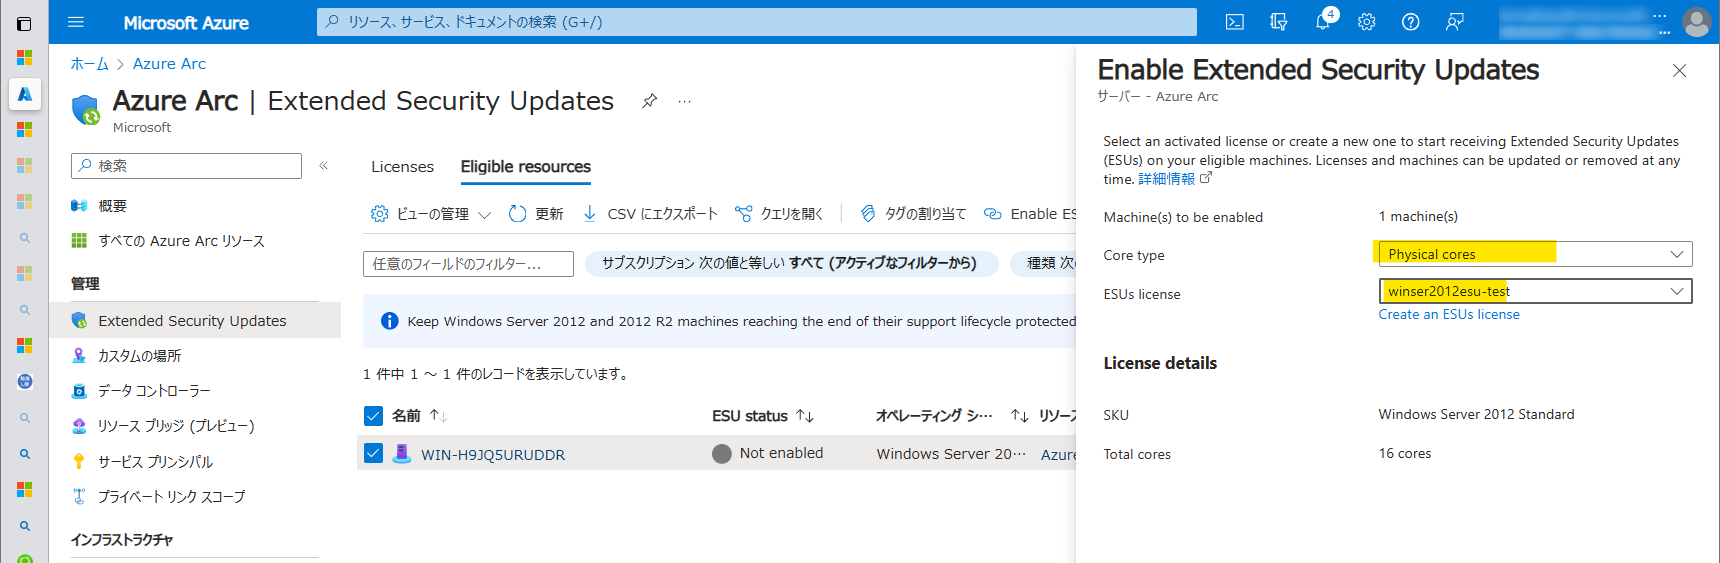
Task: Sort by the ESU status column arrows
Action: click(x=805, y=416)
